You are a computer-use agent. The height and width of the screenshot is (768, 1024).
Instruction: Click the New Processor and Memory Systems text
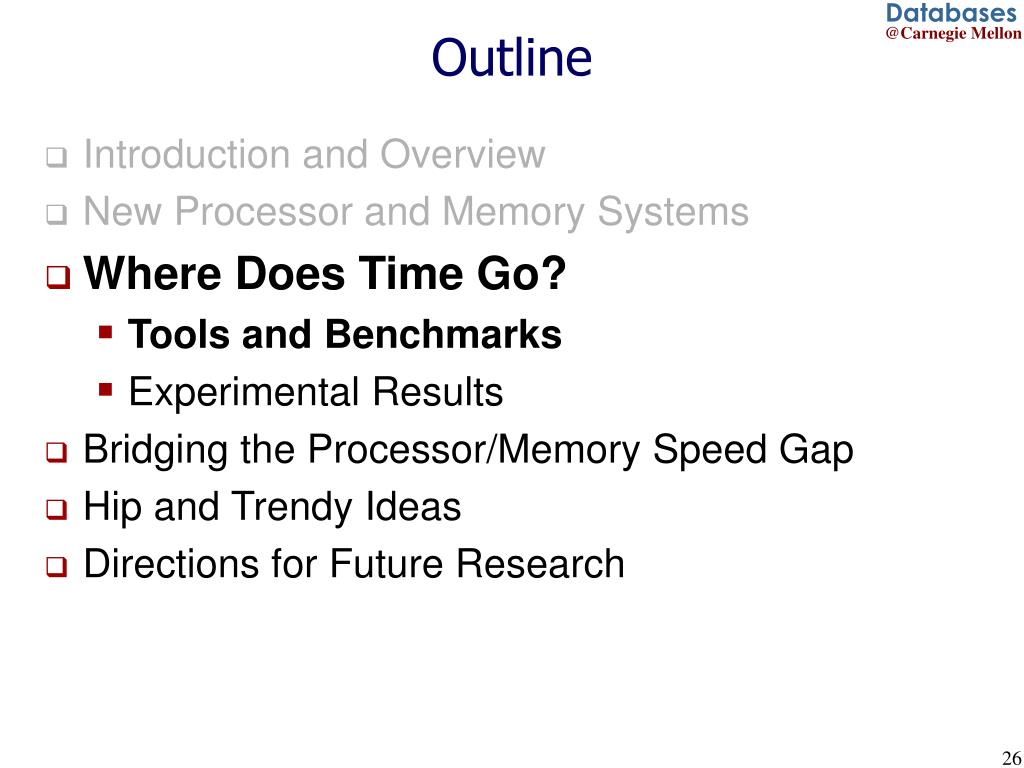[x=416, y=214]
